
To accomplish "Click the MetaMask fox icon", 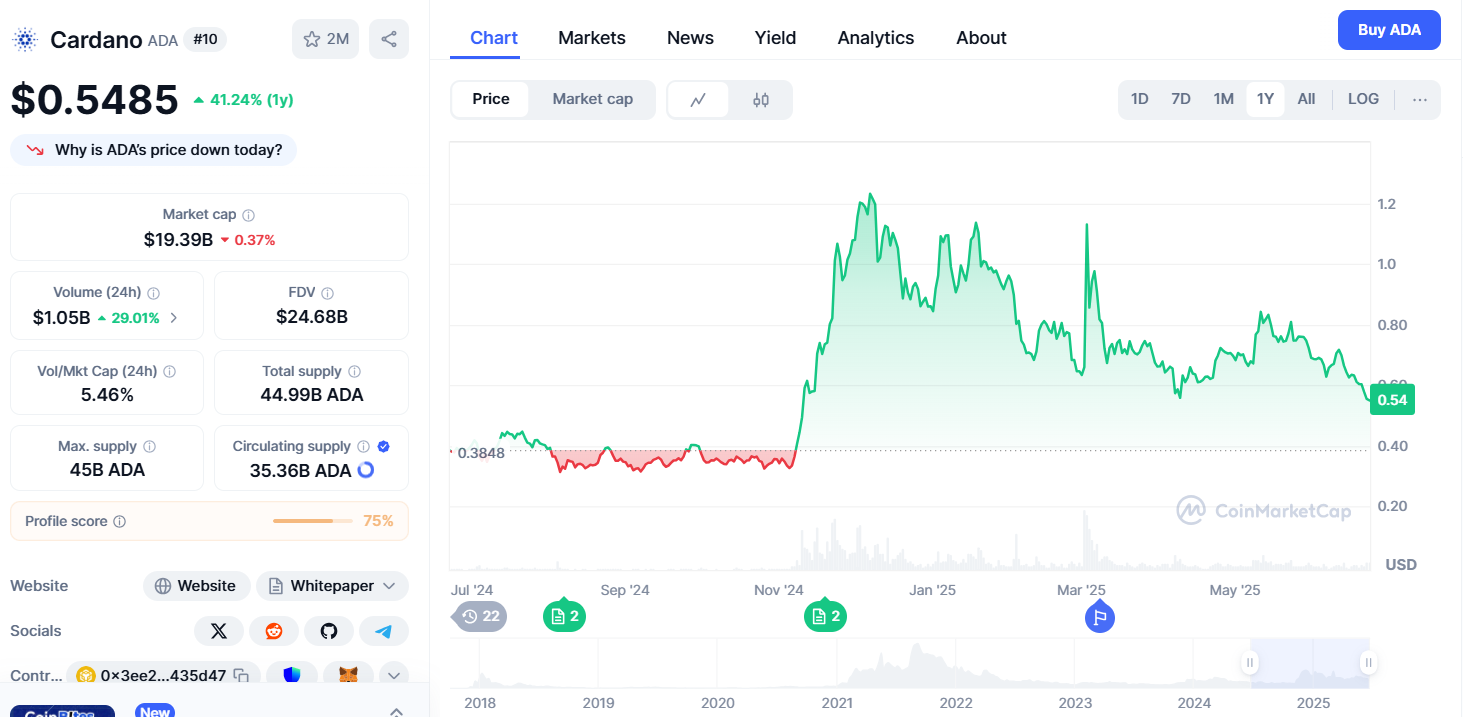I will click(x=348, y=676).
